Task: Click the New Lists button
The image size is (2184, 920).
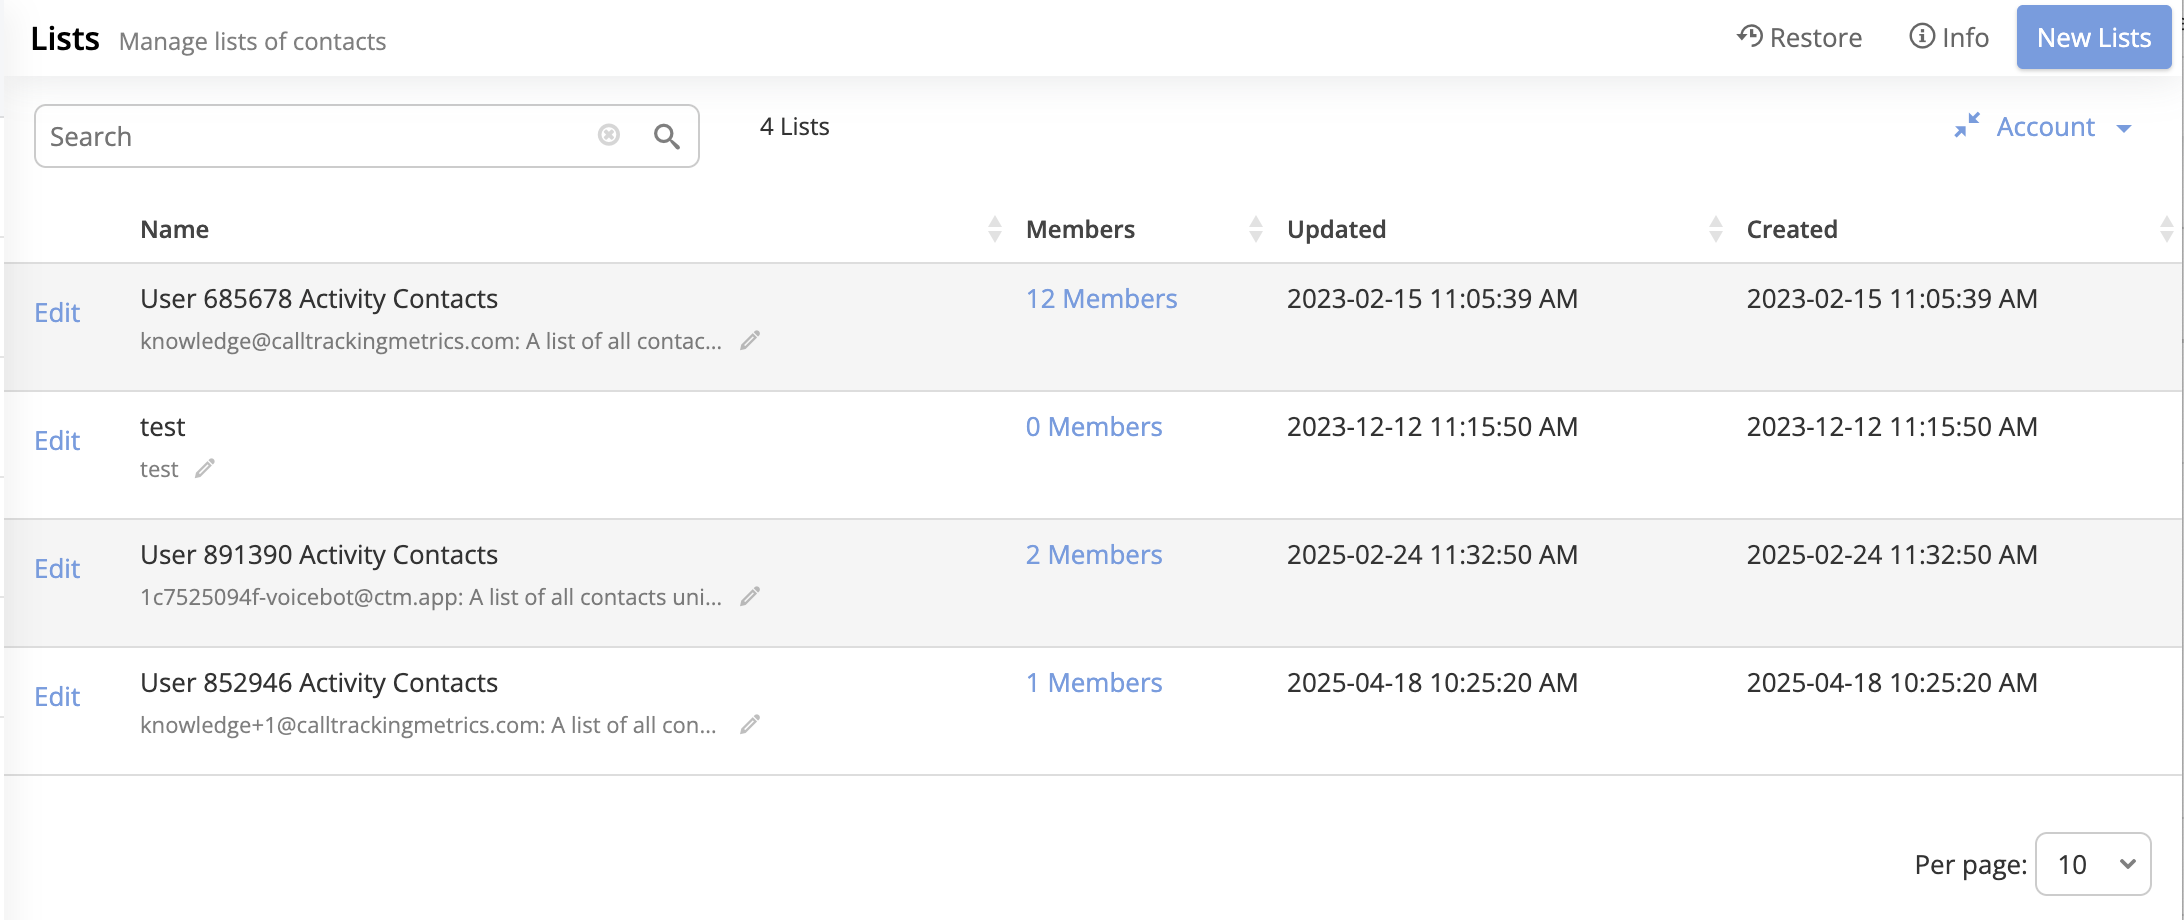Action: click(x=2094, y=38)
